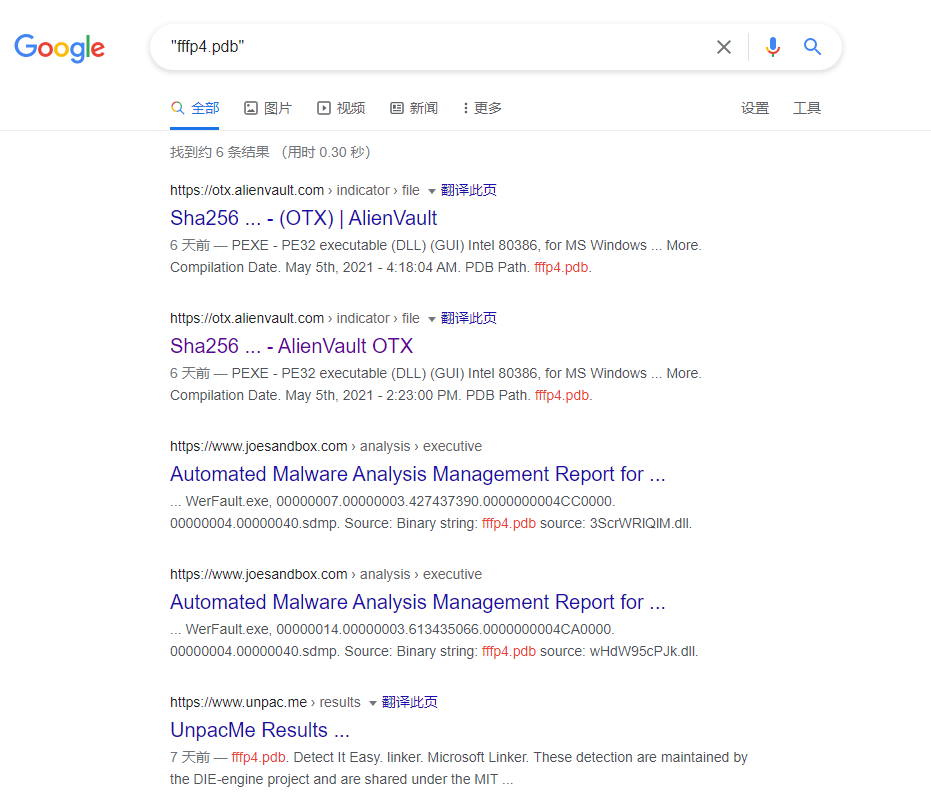This screenshot has width=931, height=799.
Task: Switch to the 视频 tab
Action: point(341,108)
